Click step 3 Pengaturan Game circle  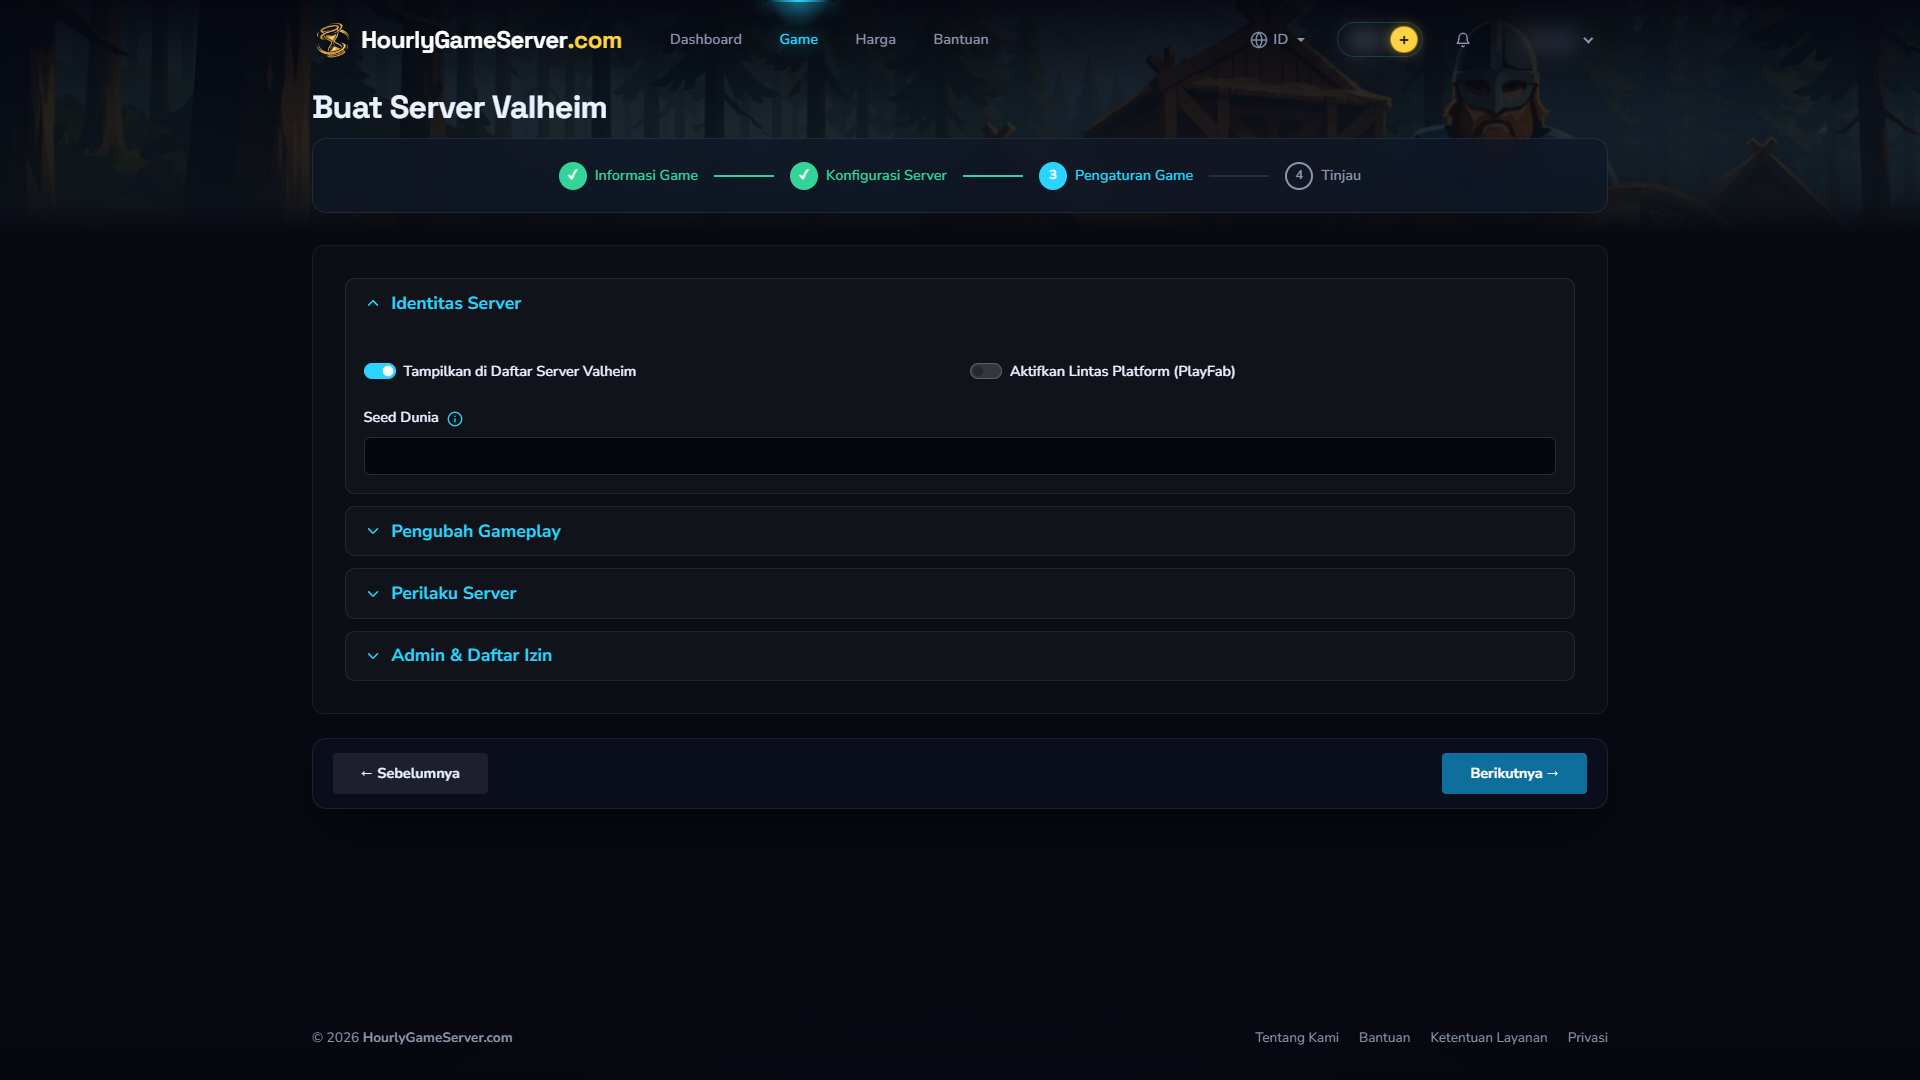[1053, 176]
